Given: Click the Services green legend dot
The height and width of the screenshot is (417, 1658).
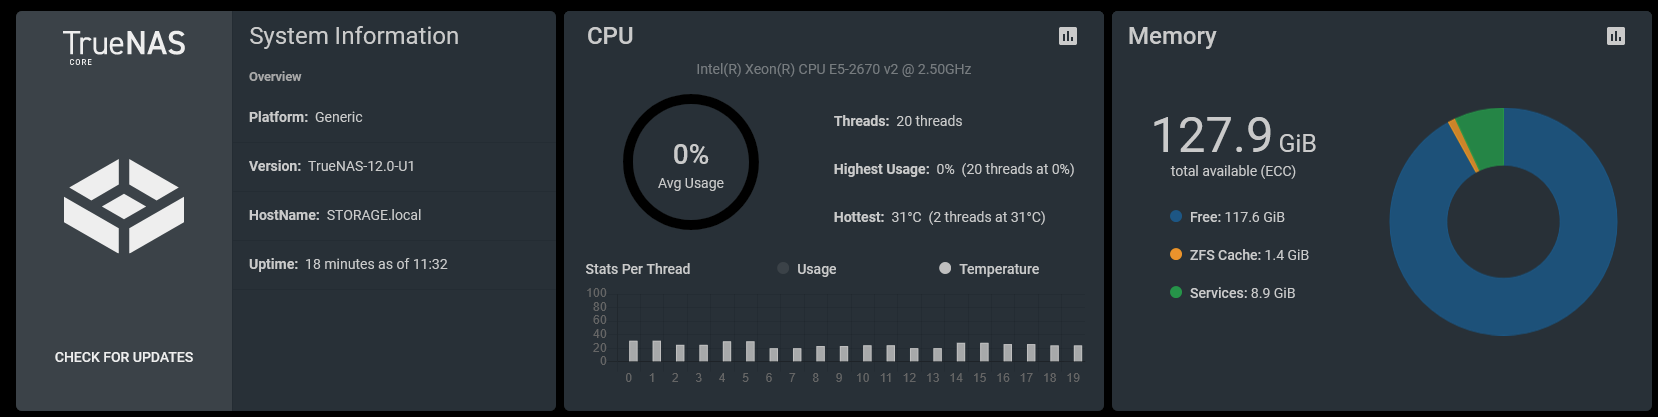Looking at the screenshot, I should (x=1176, y=292).
